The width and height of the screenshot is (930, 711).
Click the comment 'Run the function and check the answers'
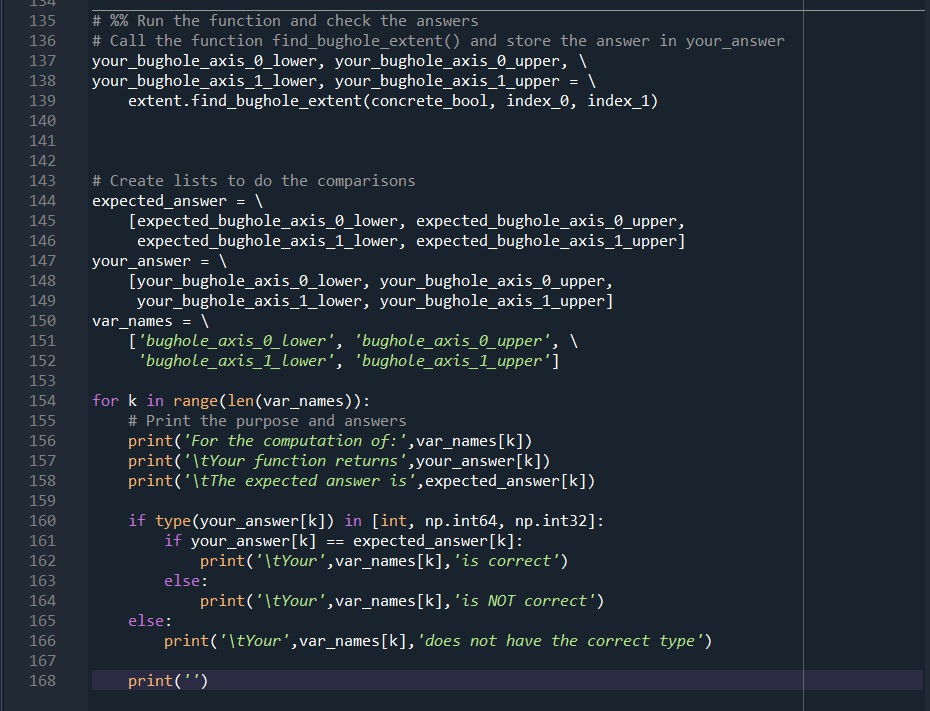[307, 21]
